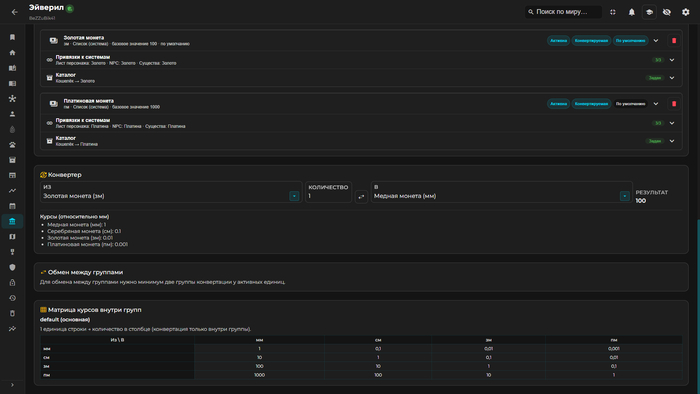This screenshot has height=394, width=700.
Task: Open the map icon in the left sidebar
Action: coord(12,236)
